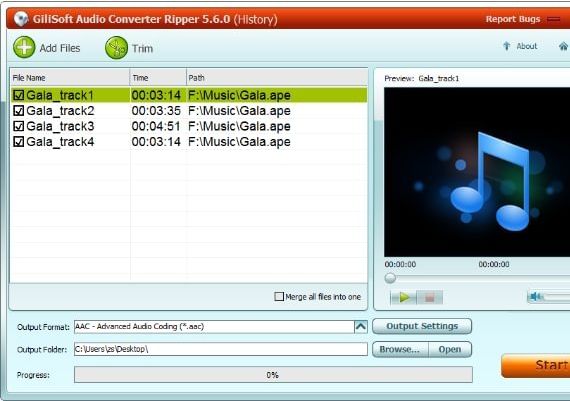570x401 pixels.
Task: Click the Add Files label
Action: coord(60,48)
